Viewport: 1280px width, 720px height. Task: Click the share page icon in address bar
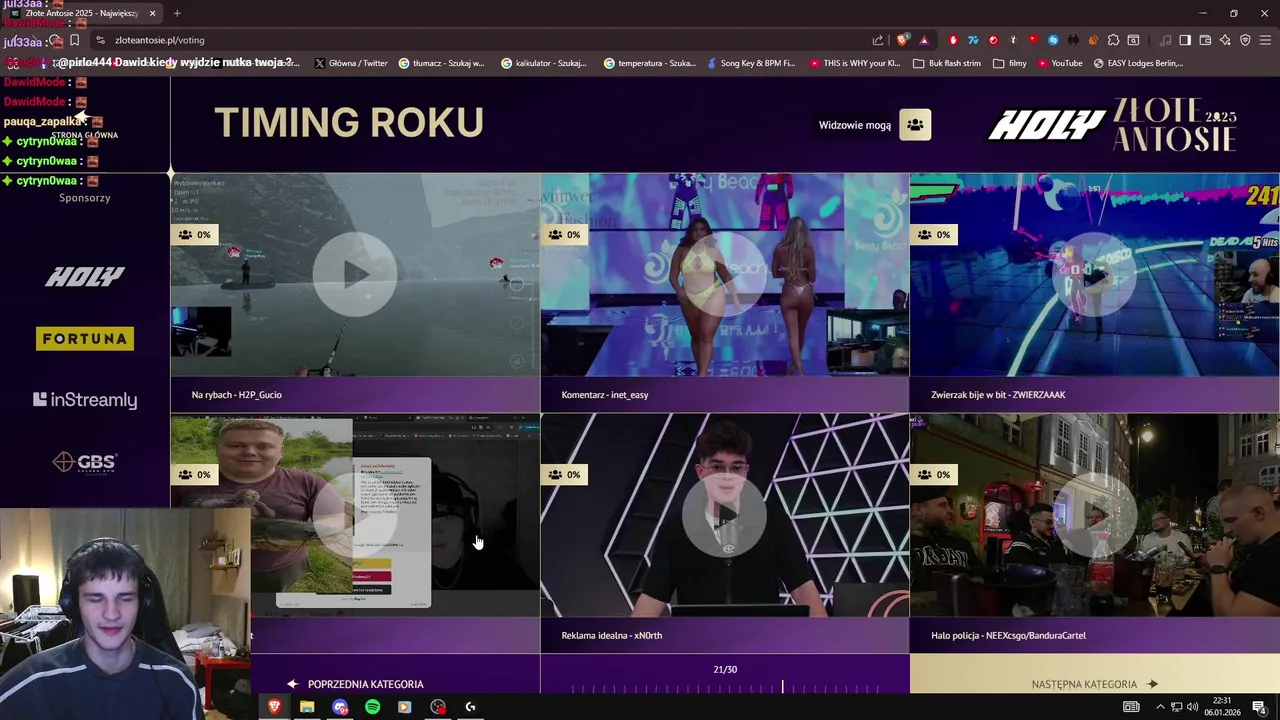pyautogui.click(x=878, y=40)
